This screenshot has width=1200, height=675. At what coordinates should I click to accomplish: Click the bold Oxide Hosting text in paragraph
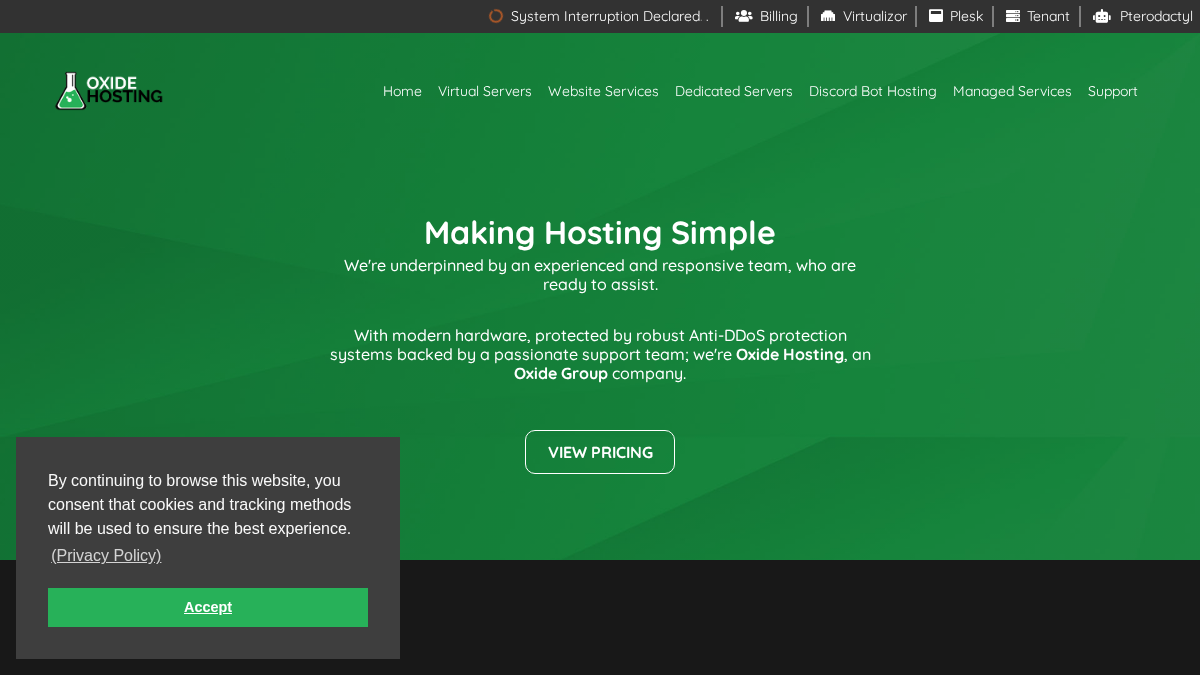coord(790,355)
